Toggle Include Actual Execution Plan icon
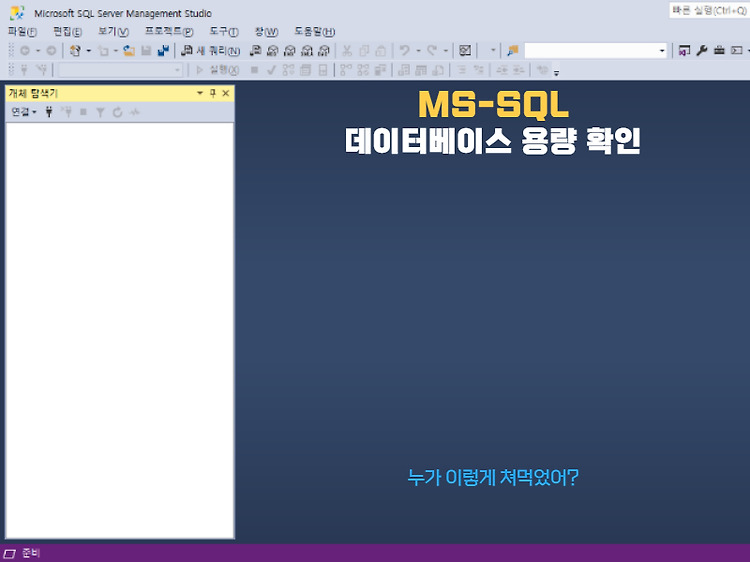This screenshot has width=750, height=562. click(346, 70)
